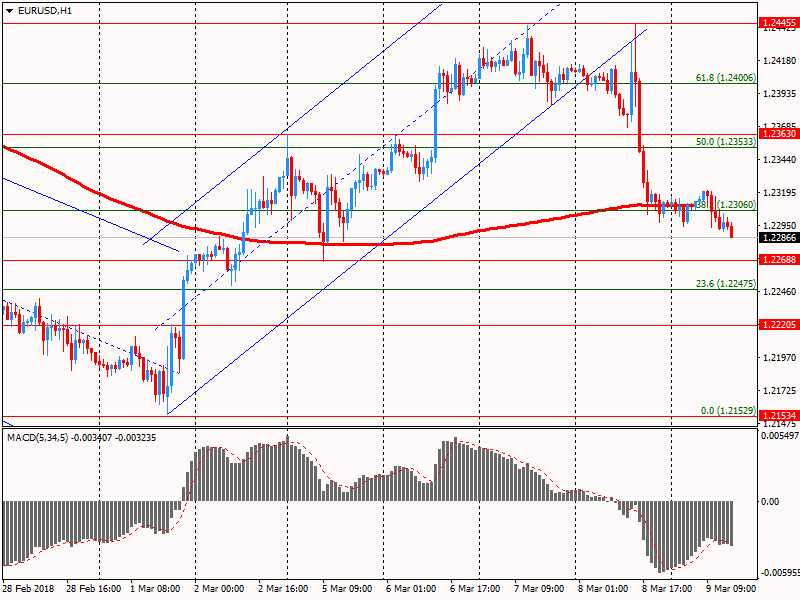Click the 1.24180 price scale value
Viewport: 800px width, 600px height.
[x=779, y=61]
